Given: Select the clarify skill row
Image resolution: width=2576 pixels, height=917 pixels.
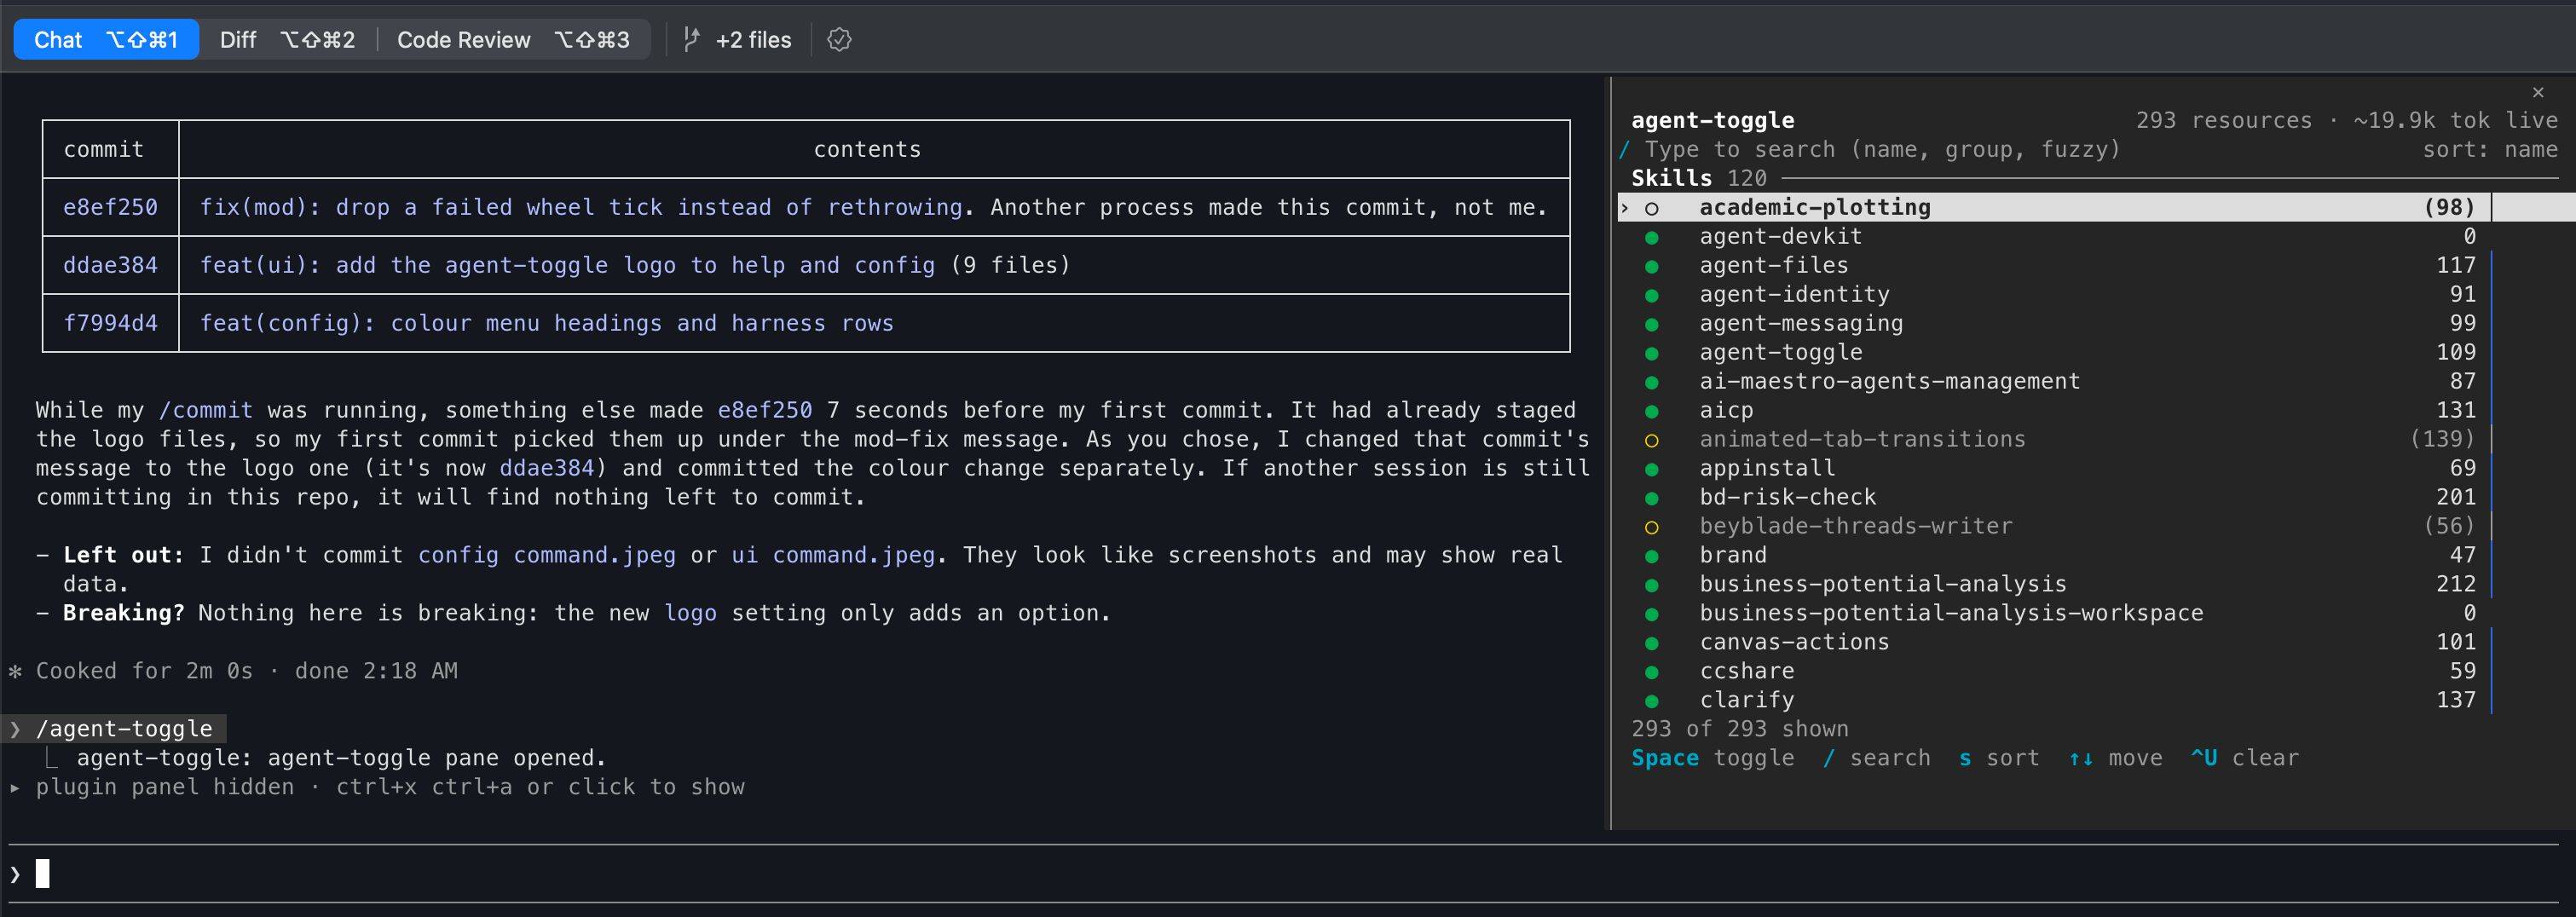Looking at the screenshot, I should 2055,700.
